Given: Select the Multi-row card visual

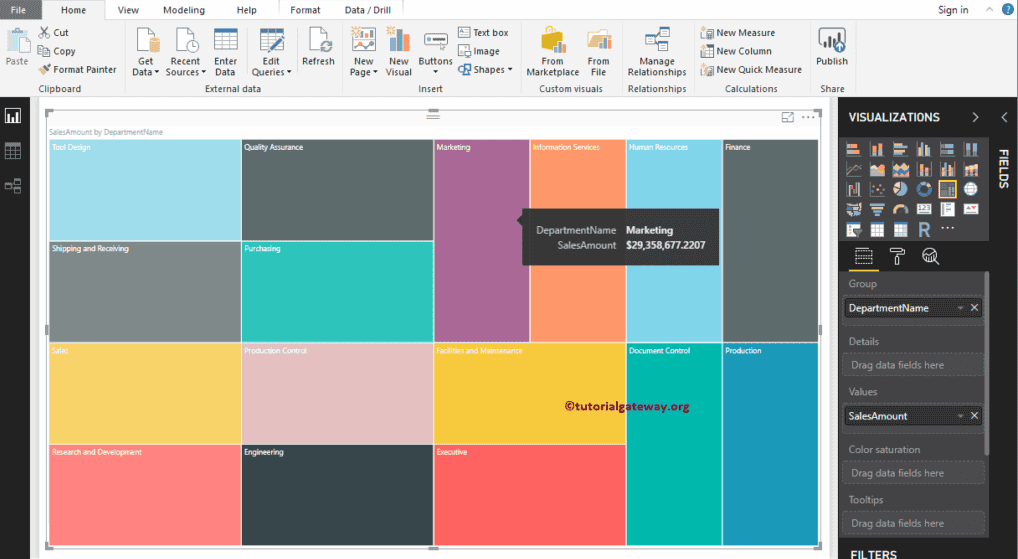Looking at the screenshot, I should tap(947, 209).
